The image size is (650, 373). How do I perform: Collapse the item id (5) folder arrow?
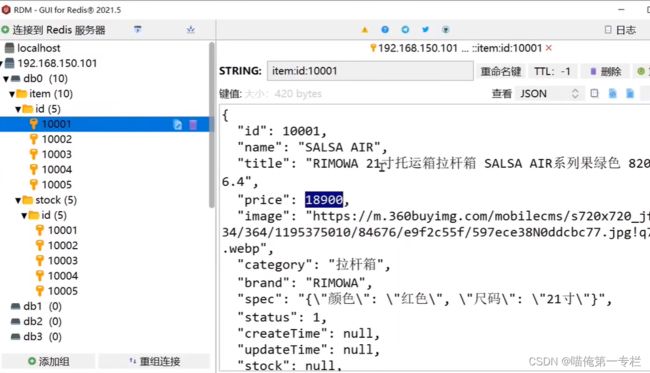pyautogui.click(x=18, y=109)
